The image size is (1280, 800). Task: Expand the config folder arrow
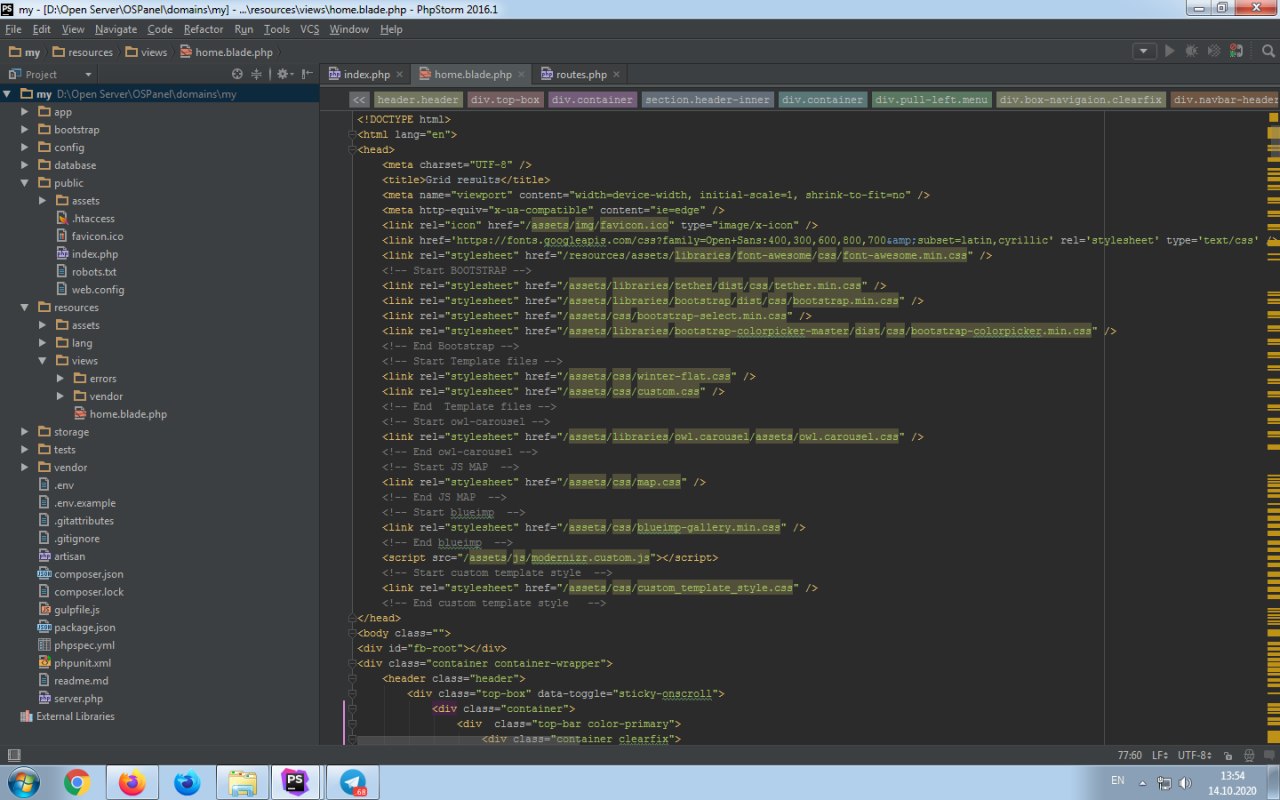coord(26,147)
